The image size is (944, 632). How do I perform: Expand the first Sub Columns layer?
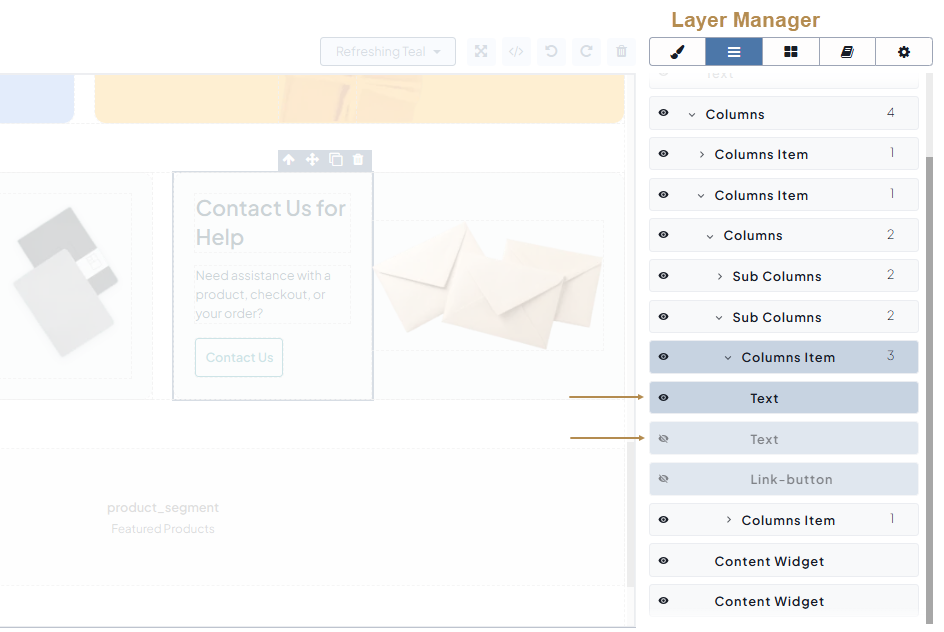[x=720, y=276]
